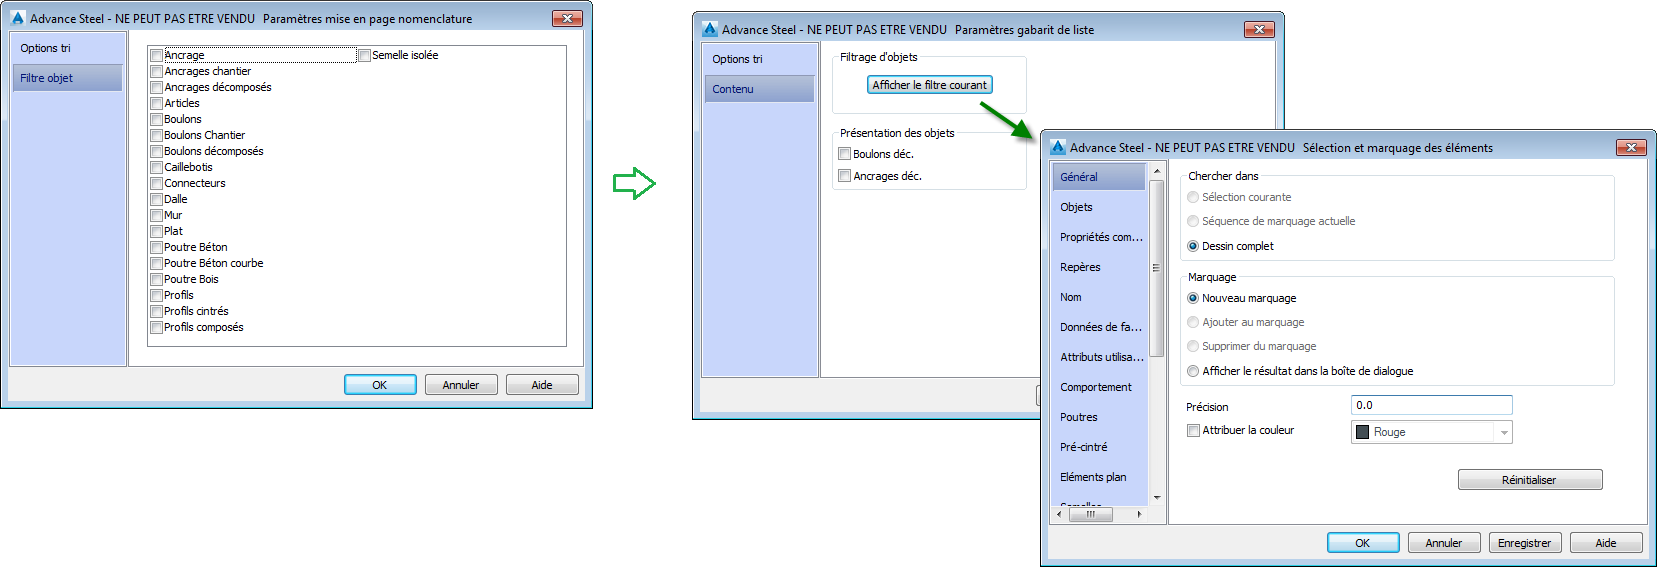1665x574 pixels.
Task: Choose Supprimer du marquage option
Action: (x=1193, y=346)
